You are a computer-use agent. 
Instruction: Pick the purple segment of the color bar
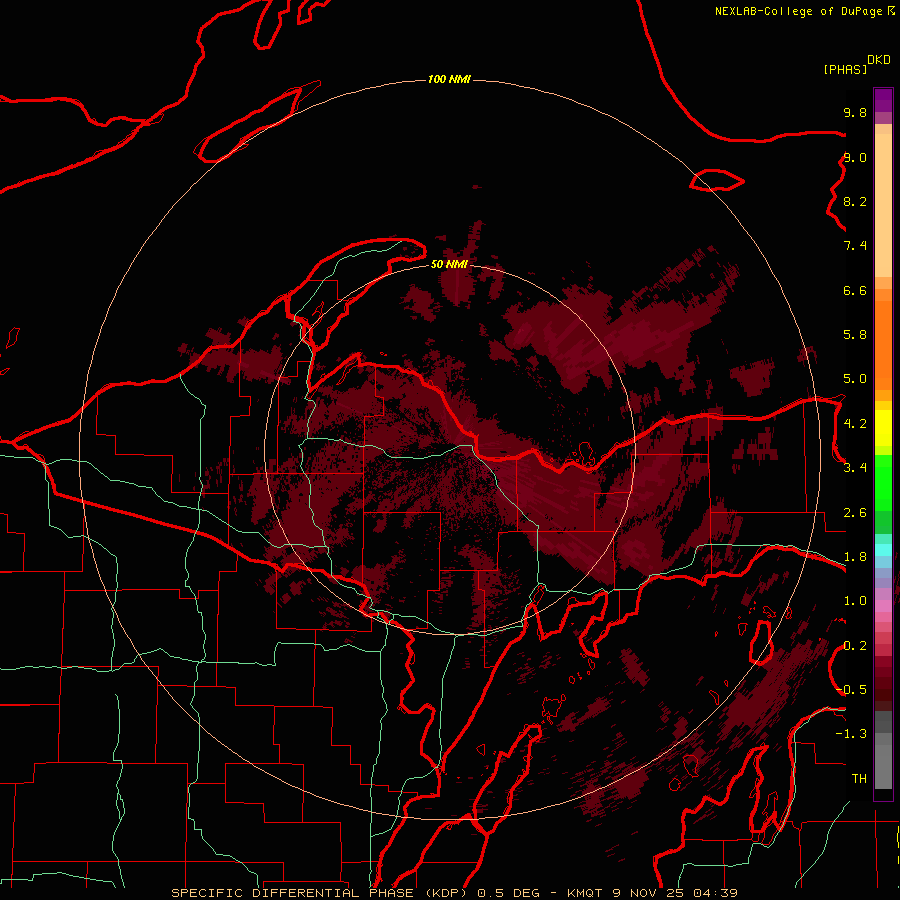tap(883, 100)
